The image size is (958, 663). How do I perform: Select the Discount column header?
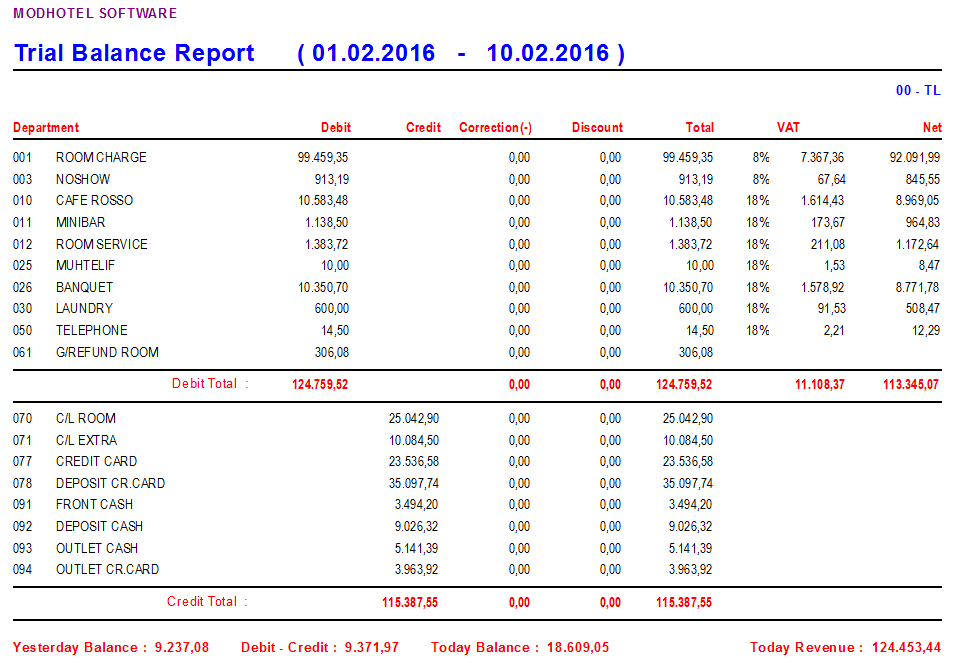pyautogui.click(x=597, y=128)
